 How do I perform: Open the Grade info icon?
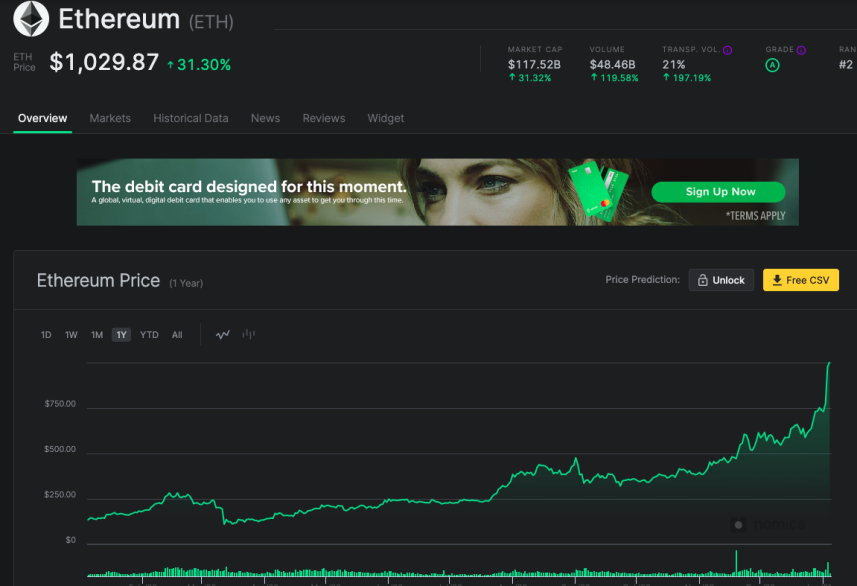point(801,50)
